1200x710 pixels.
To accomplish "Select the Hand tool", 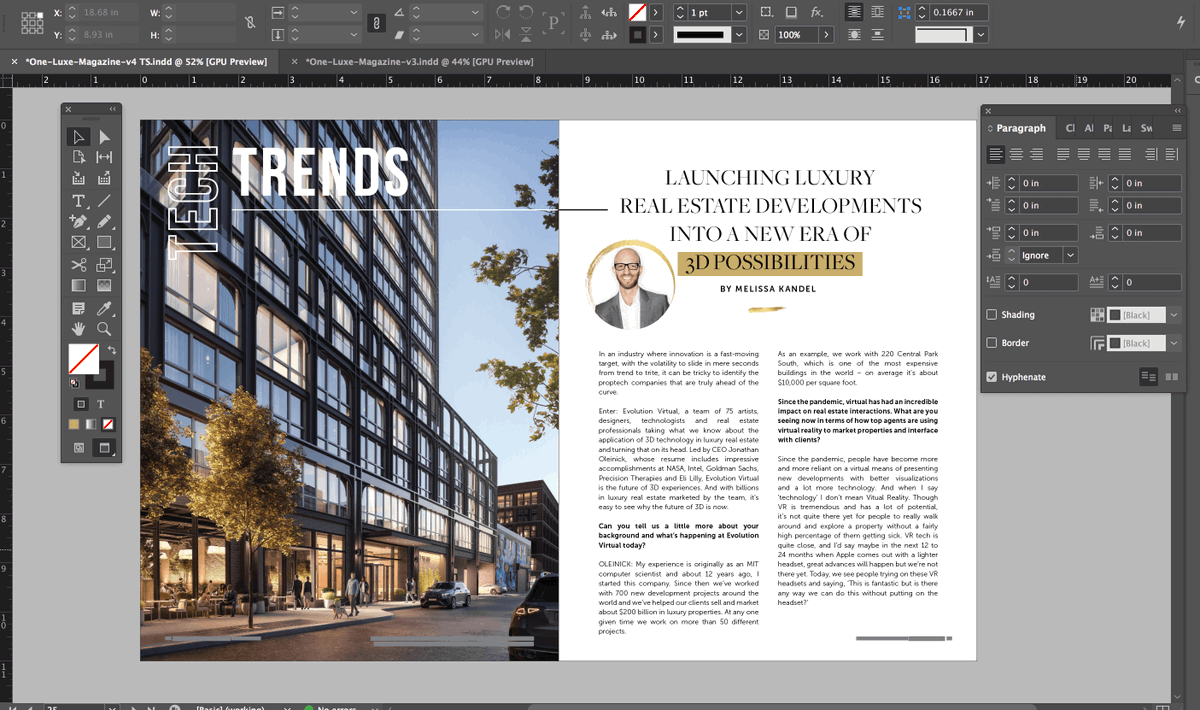I will click(79, 328).
